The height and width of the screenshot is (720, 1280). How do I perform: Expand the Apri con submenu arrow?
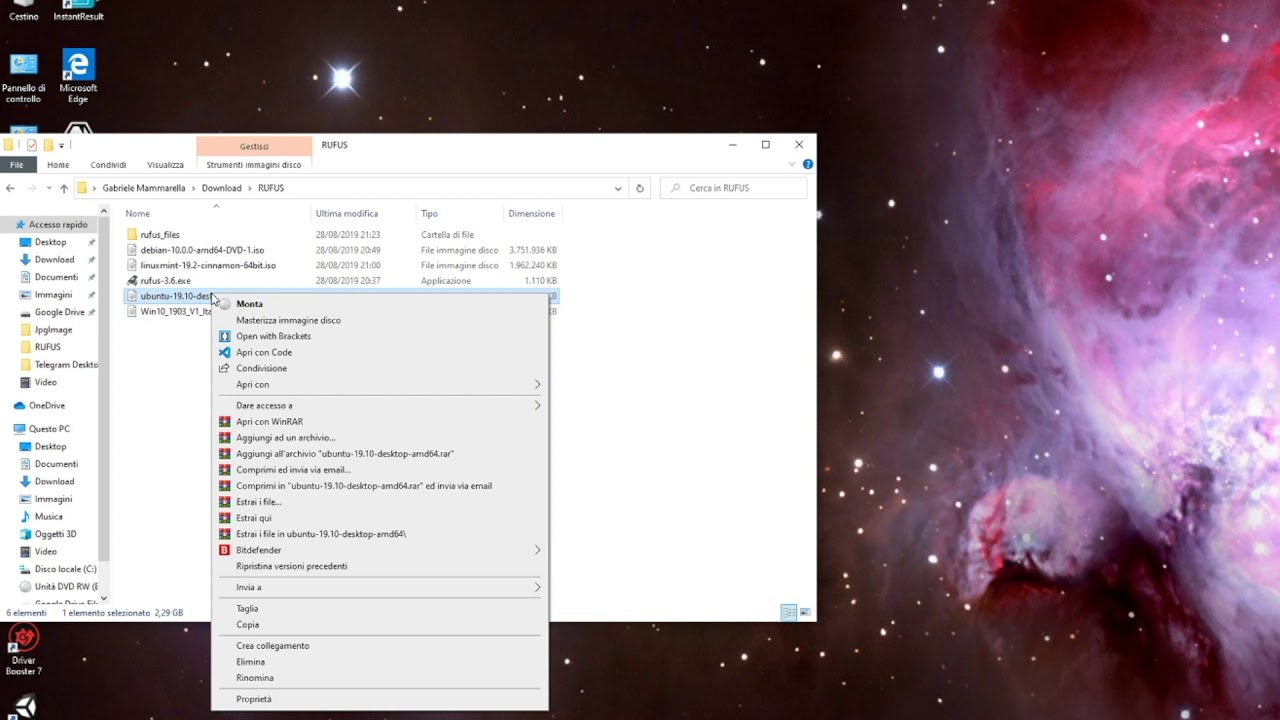(537, 384)
